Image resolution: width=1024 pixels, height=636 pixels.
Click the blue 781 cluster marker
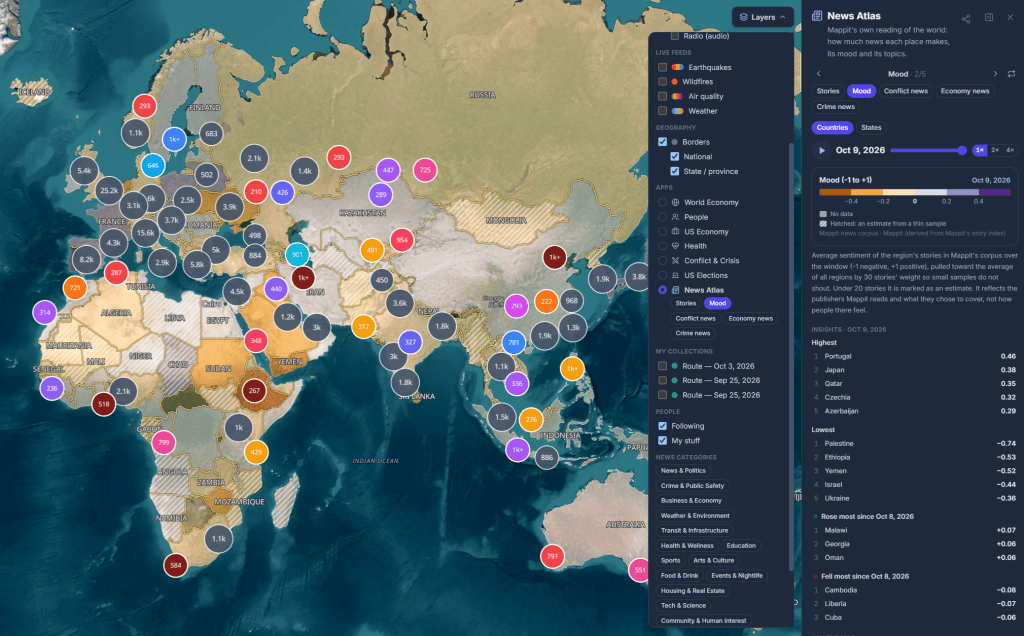[514, 342]
